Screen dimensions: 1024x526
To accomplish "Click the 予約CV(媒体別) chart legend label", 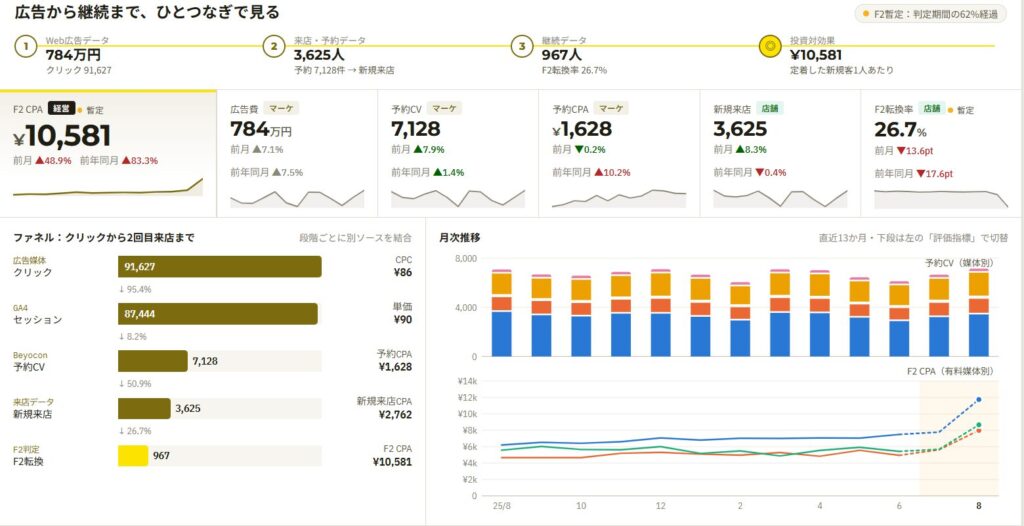I will click(959, 263).
